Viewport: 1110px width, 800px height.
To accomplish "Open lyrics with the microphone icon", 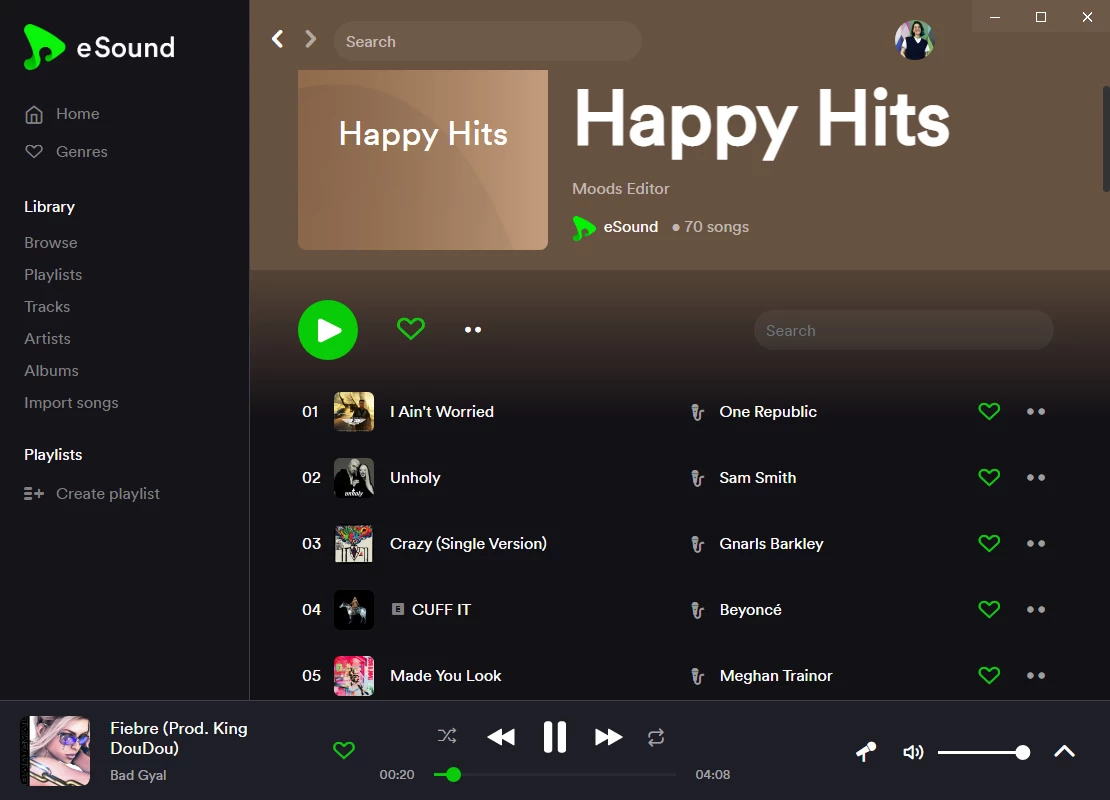I will tap(866, 751).
